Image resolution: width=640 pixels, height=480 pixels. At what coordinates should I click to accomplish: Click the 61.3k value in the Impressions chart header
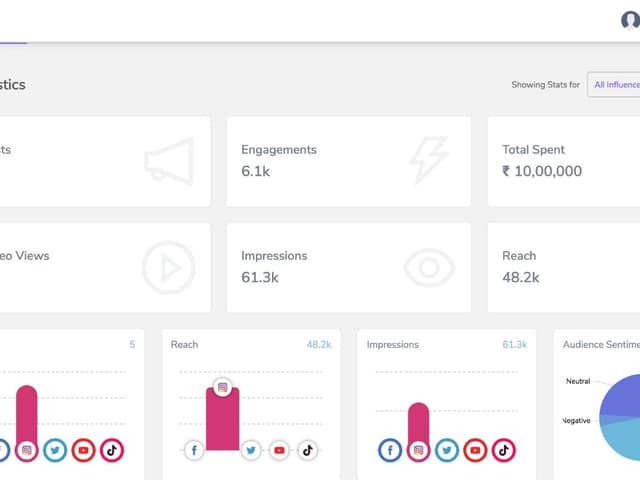[x=514, y=344]
